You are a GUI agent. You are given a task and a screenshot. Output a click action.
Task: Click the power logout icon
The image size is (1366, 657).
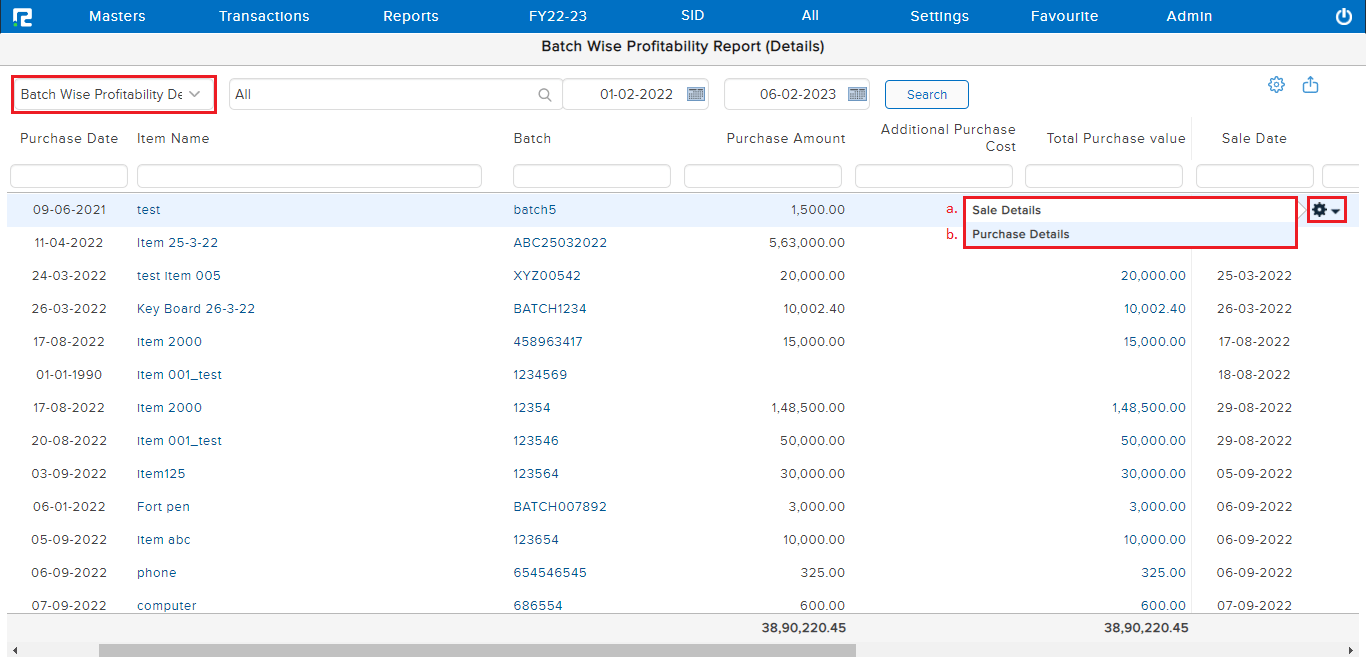(x=1343, y=16)
